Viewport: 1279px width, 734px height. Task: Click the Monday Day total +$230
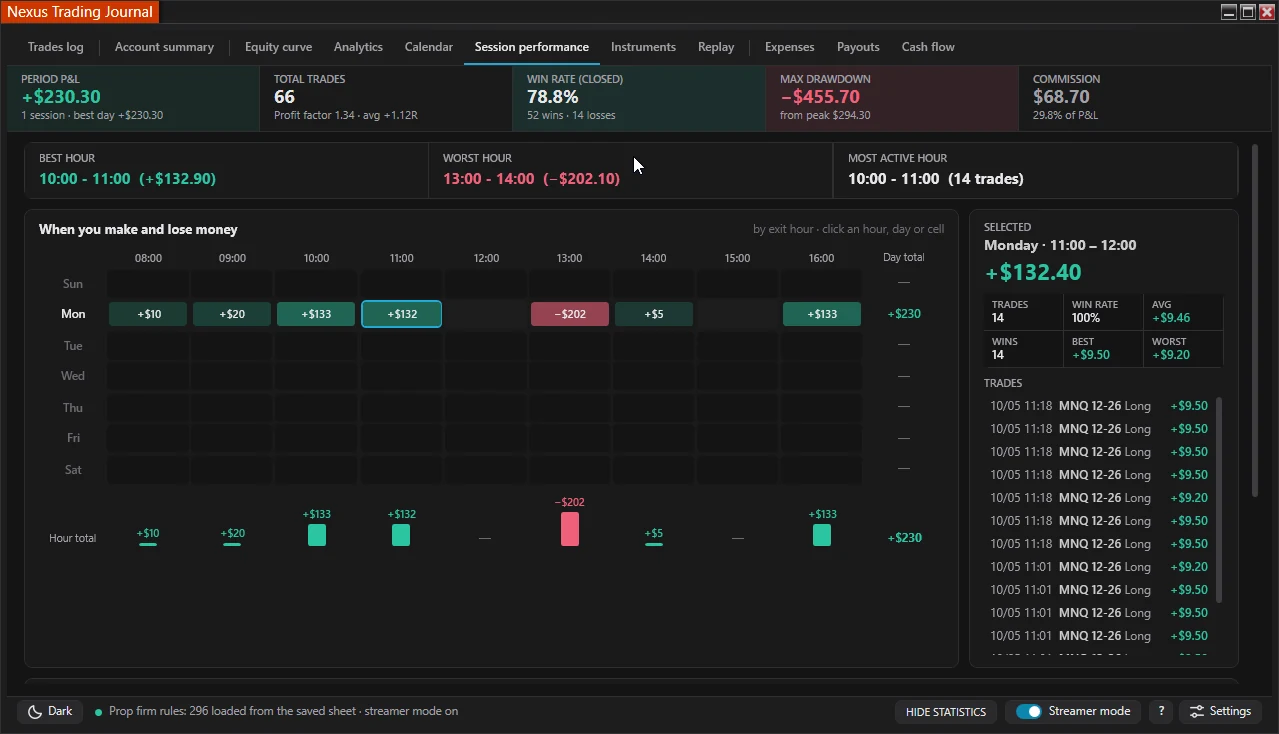(x=904, y=314)
